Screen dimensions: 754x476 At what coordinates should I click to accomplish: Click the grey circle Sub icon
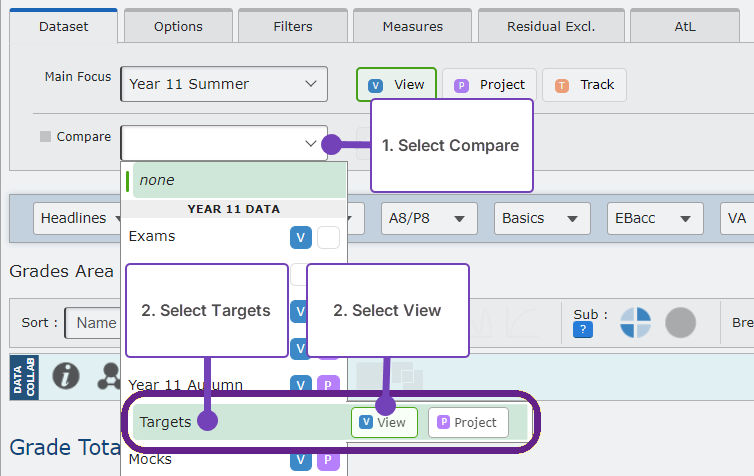pos(680,323)
